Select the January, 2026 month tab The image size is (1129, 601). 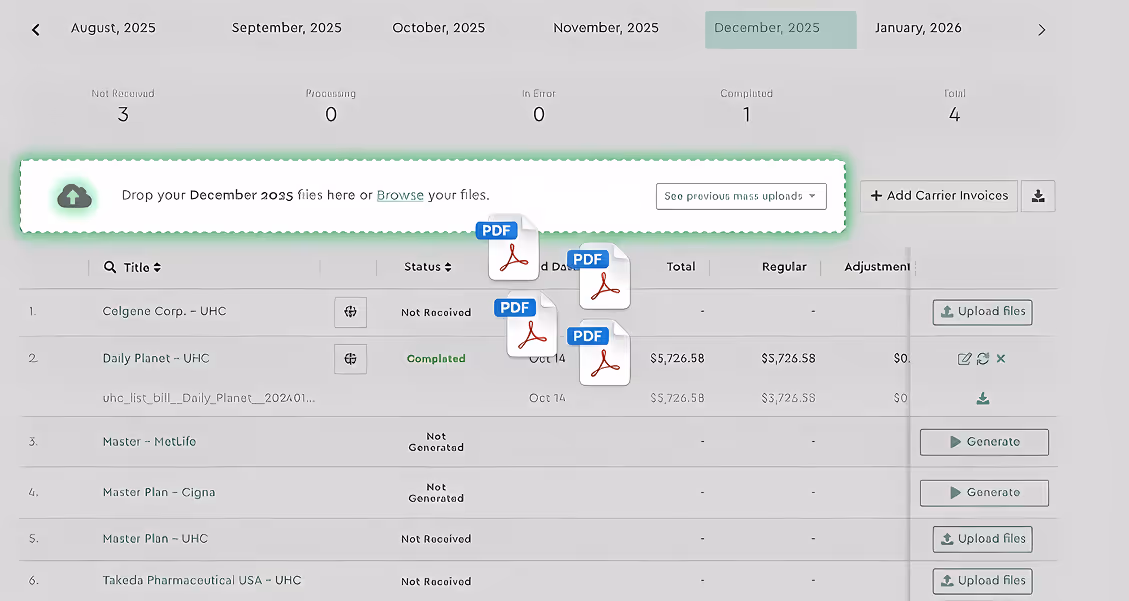tap(918, 28)
